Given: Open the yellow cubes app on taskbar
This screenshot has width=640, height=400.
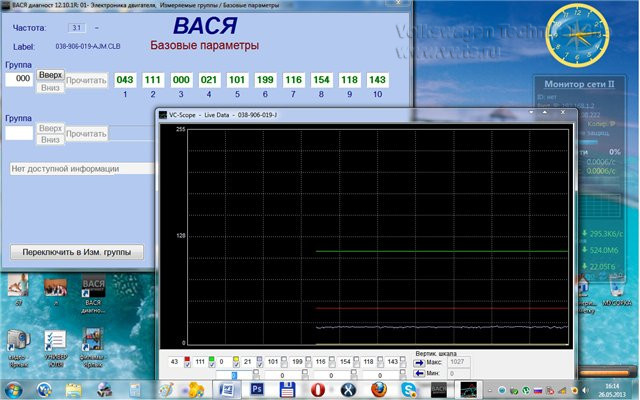Looking at the screenshot, I should [x=196, y=390].
